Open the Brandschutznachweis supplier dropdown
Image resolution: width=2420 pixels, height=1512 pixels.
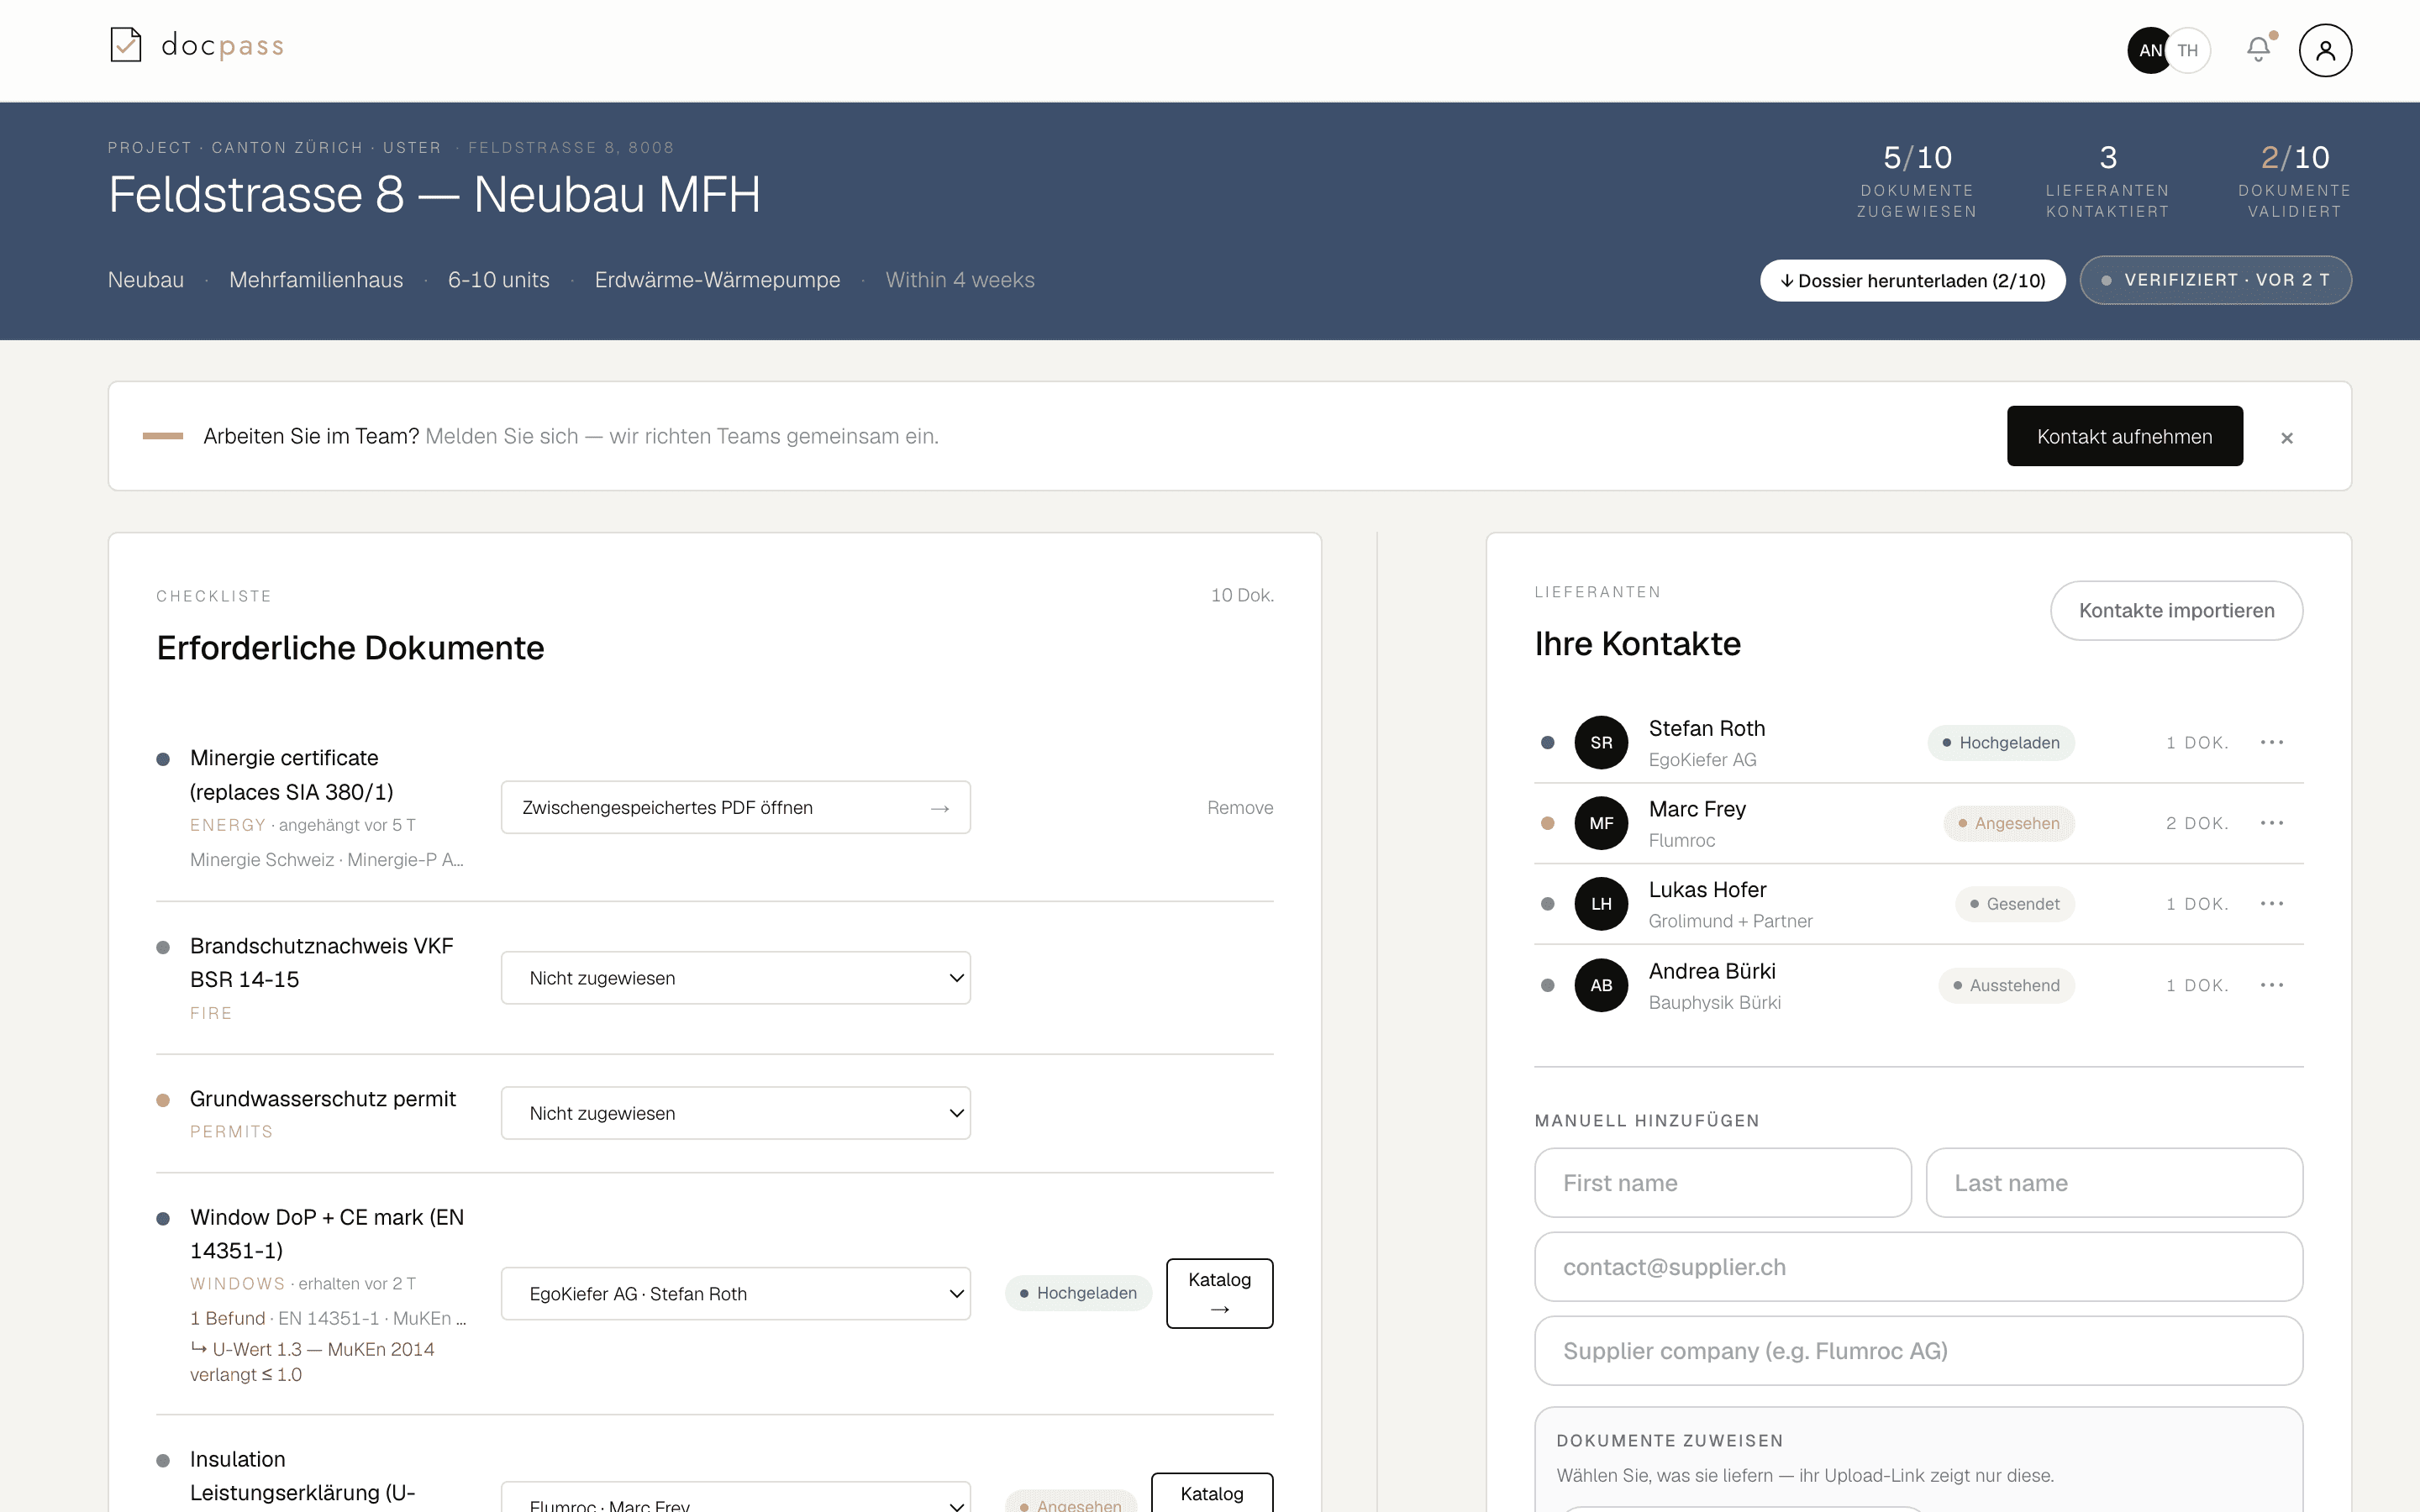pos(736,978)
